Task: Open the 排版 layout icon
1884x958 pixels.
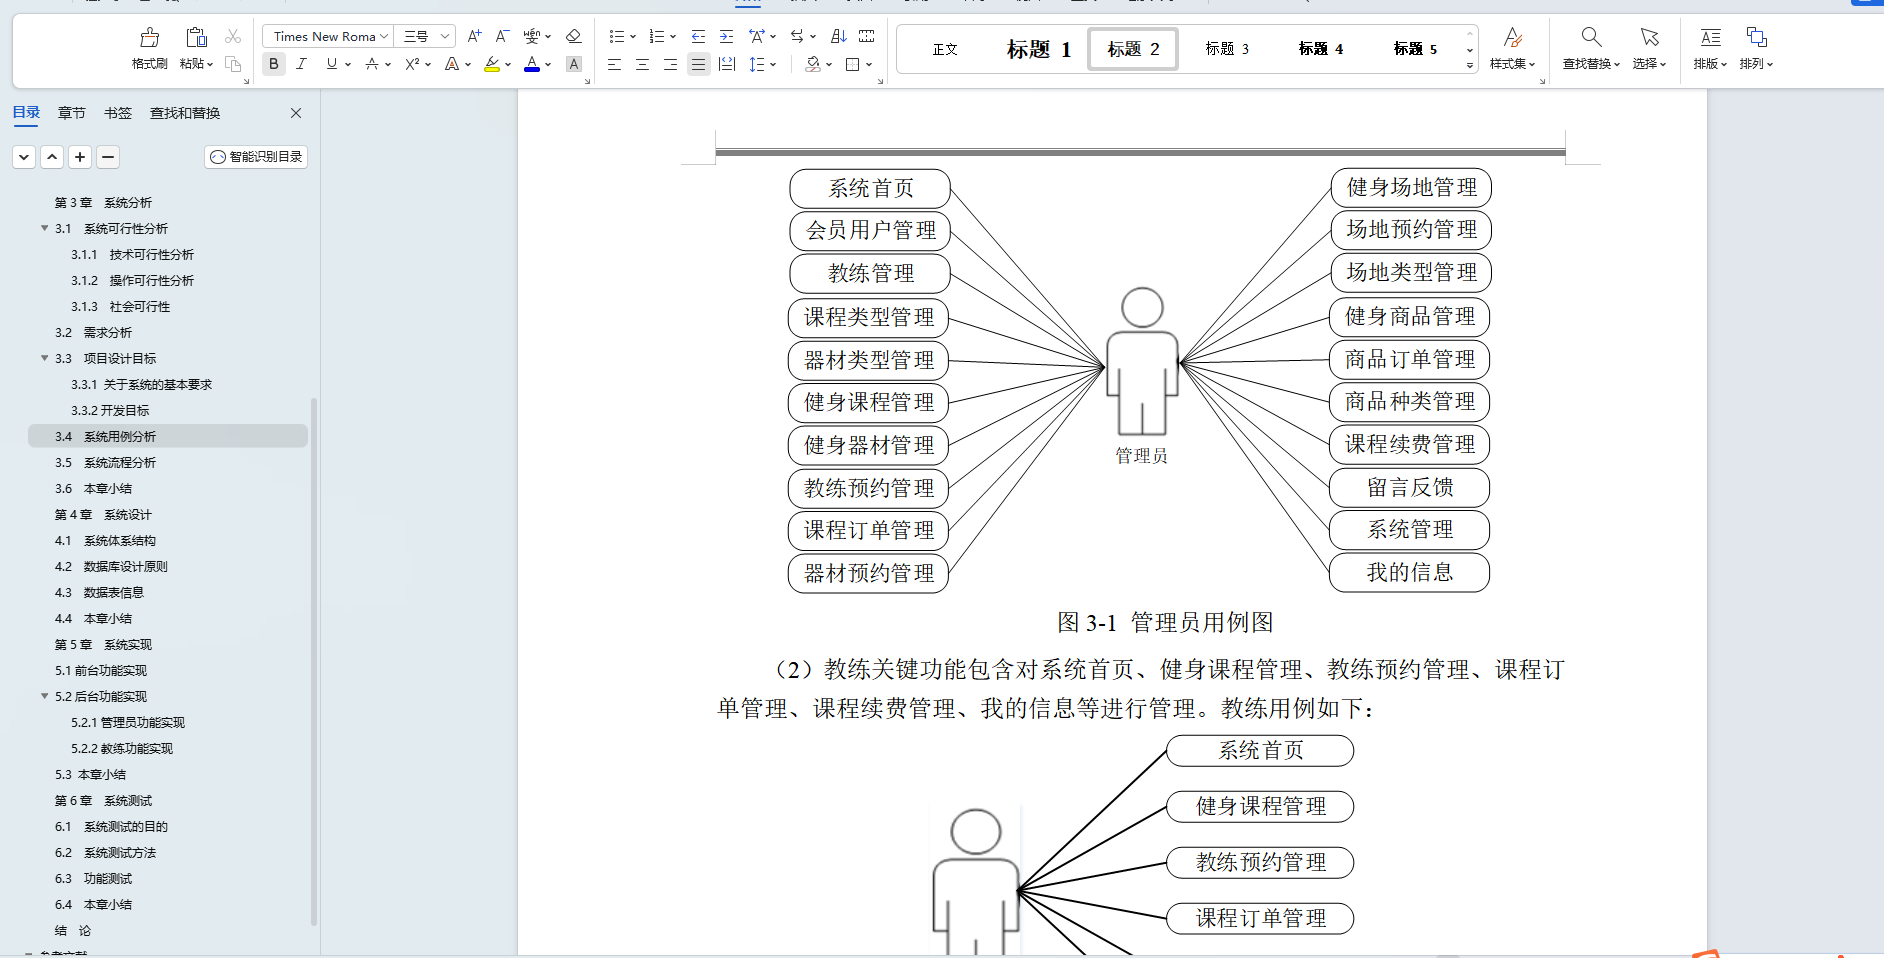Action: pos(1711,37)
